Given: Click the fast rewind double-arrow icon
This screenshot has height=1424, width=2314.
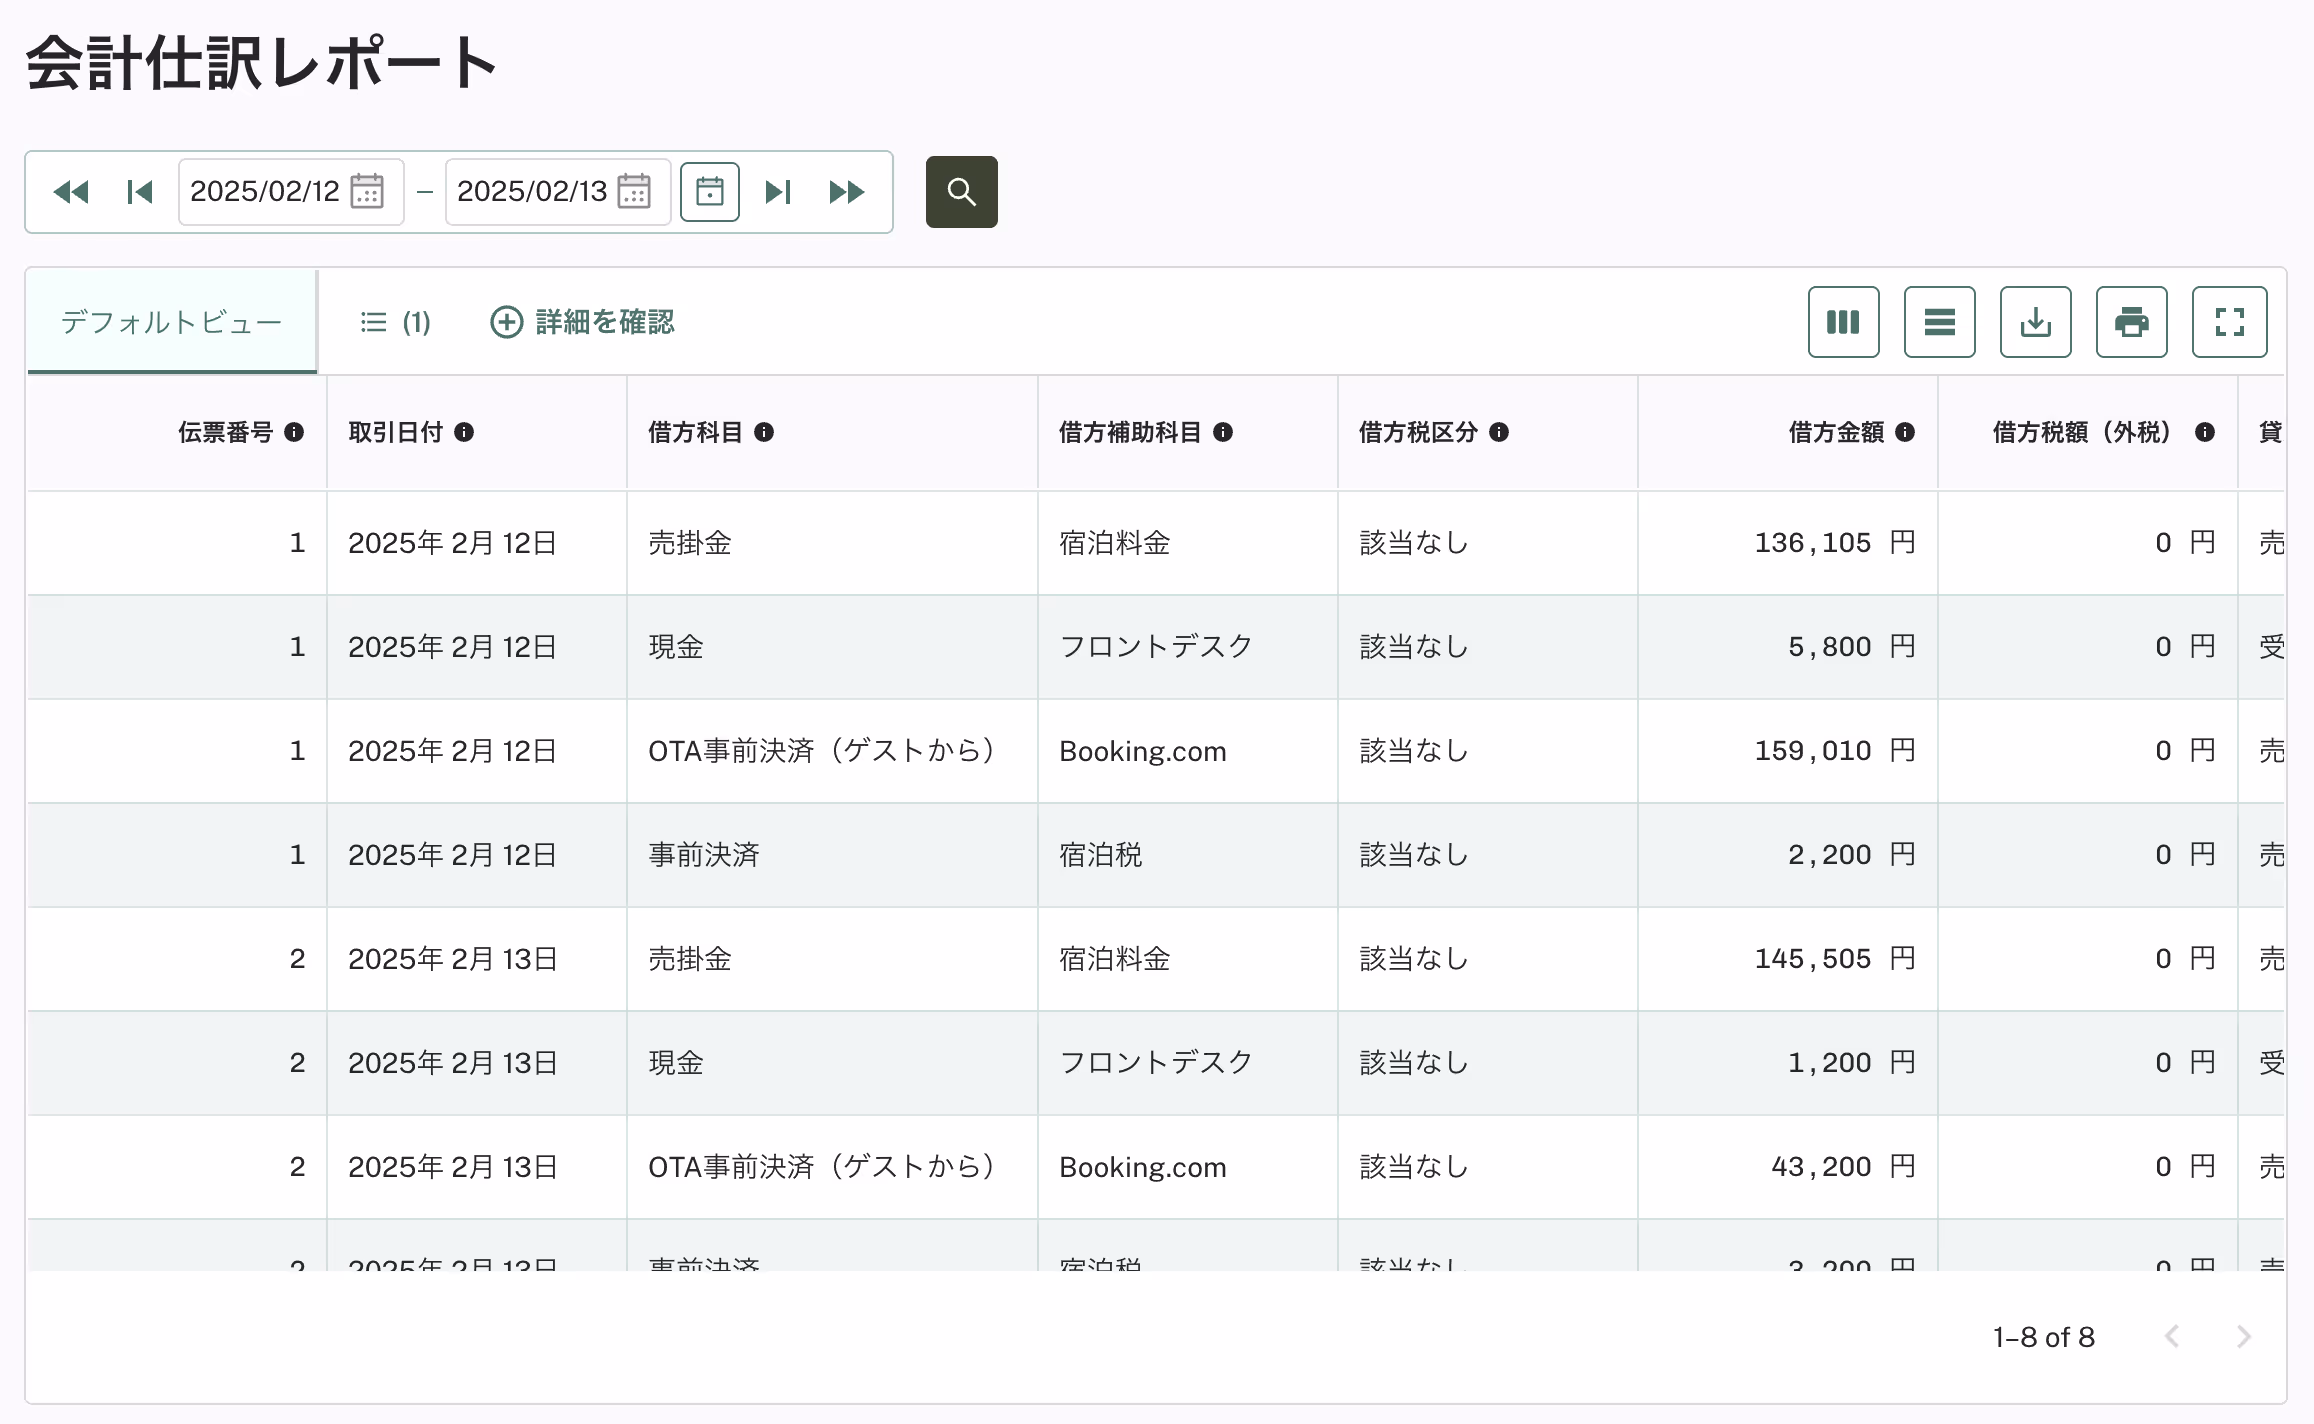Looking at the screenshot, I should [x=71, y=191].
